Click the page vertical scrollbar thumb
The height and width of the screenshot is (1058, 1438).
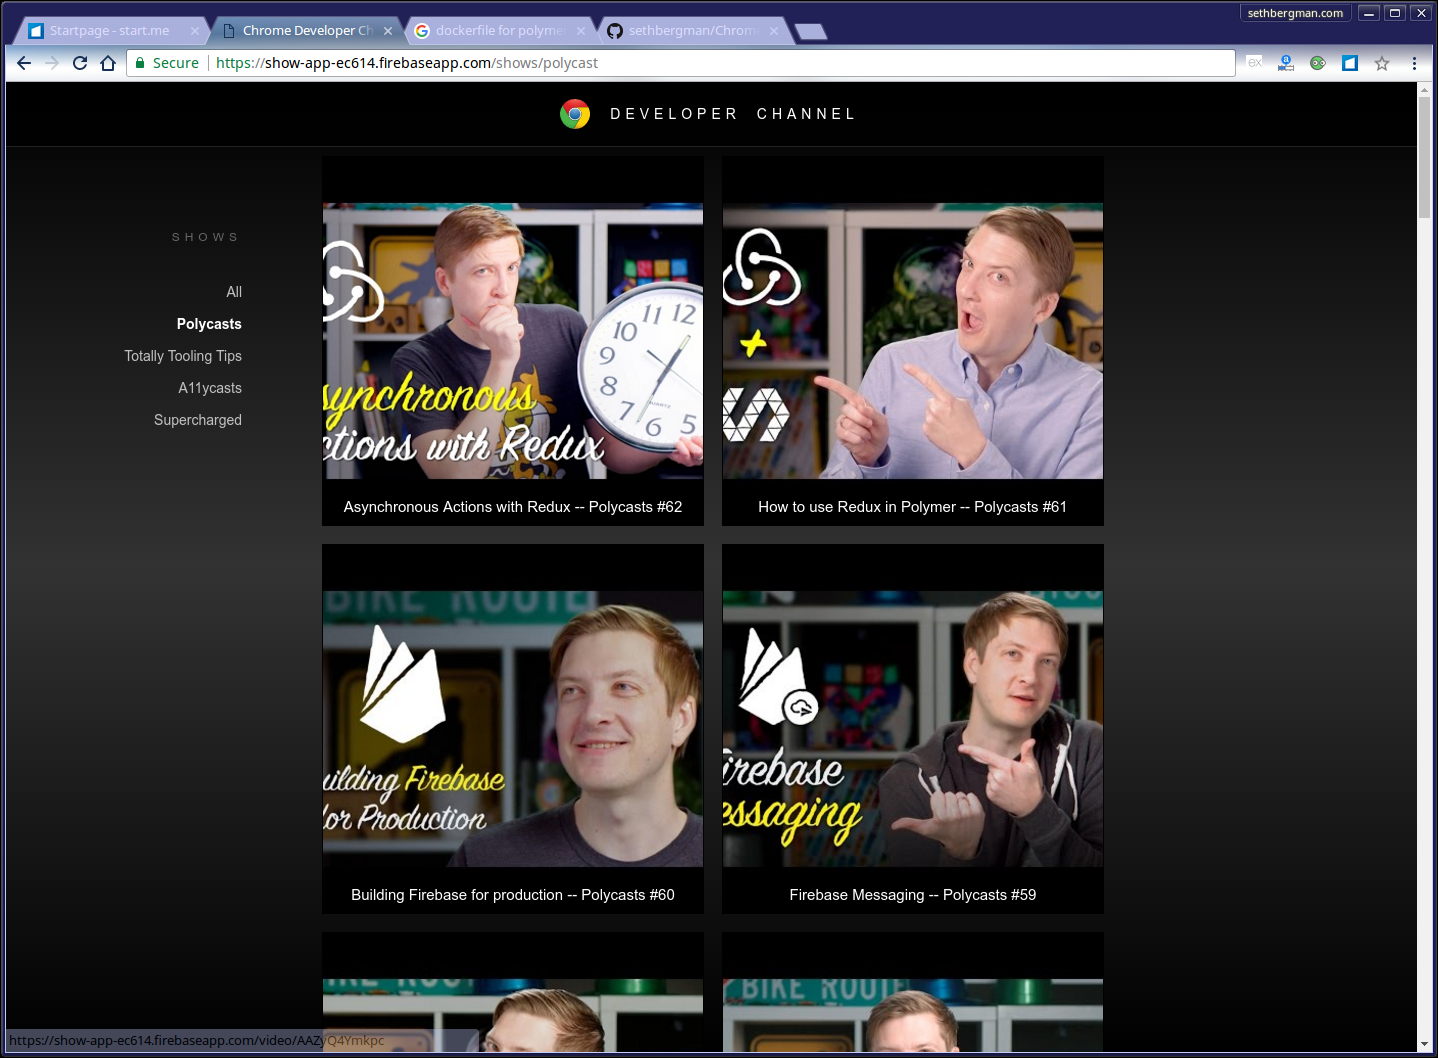point(1424,157)
